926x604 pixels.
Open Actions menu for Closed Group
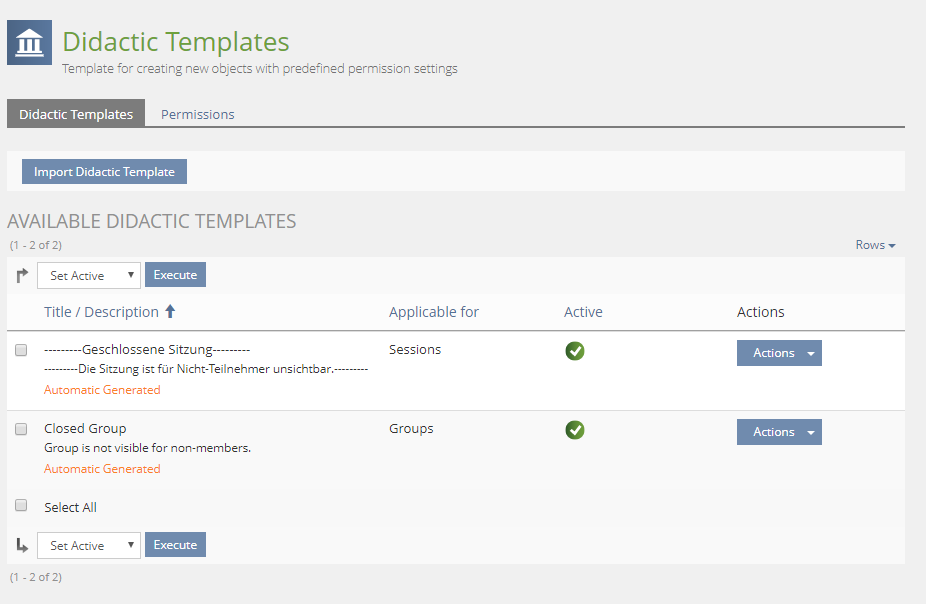coord(779,432)
